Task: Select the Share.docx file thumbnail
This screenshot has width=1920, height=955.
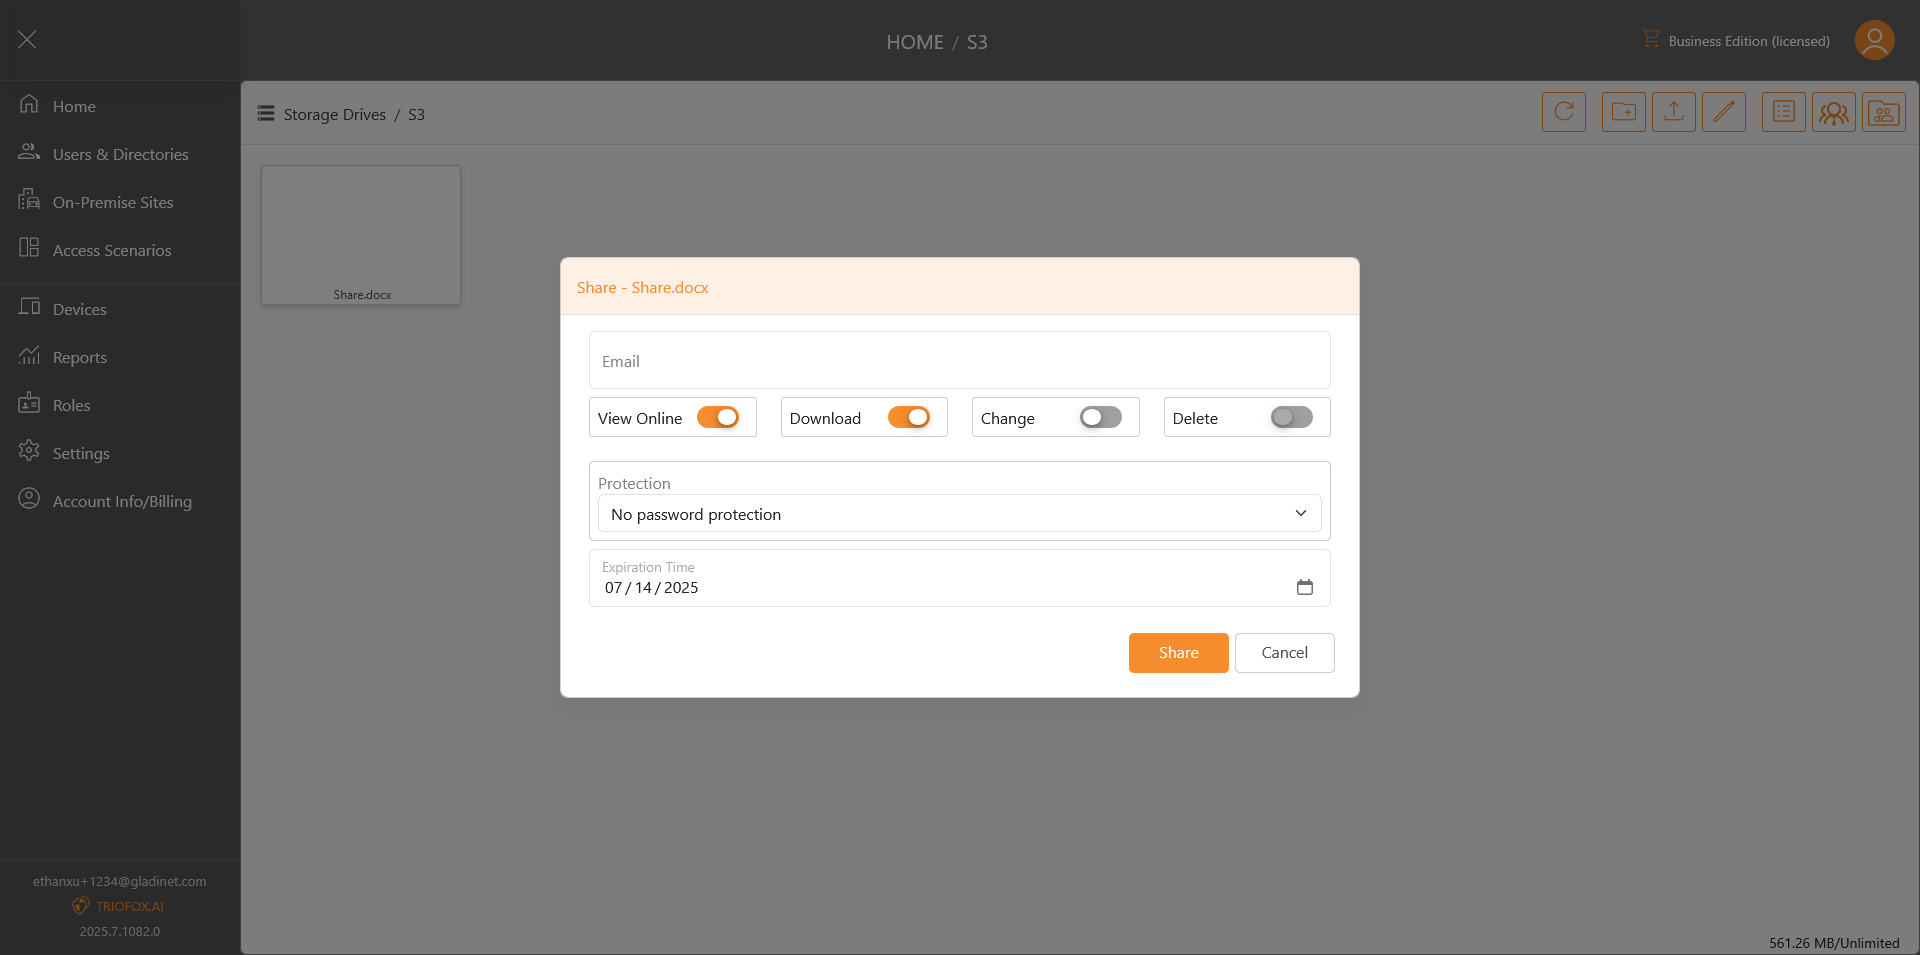Action: (x=361, y=235)
